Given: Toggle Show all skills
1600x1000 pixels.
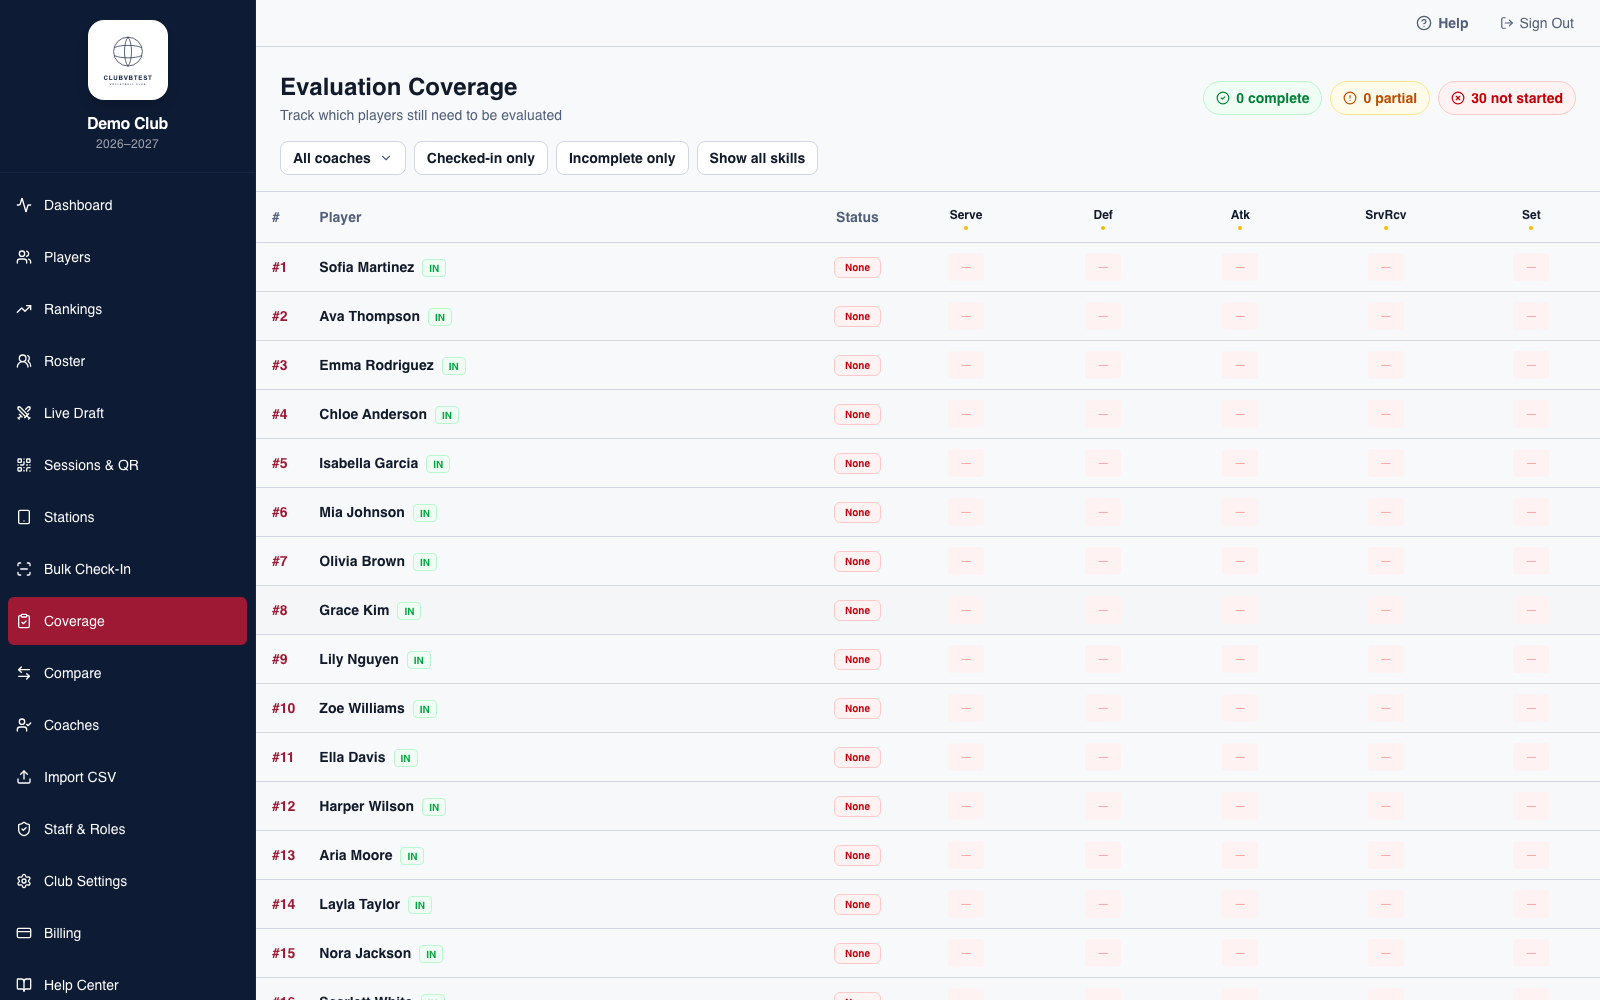Looking at the screenshot, I should click(x=757, y=158).
